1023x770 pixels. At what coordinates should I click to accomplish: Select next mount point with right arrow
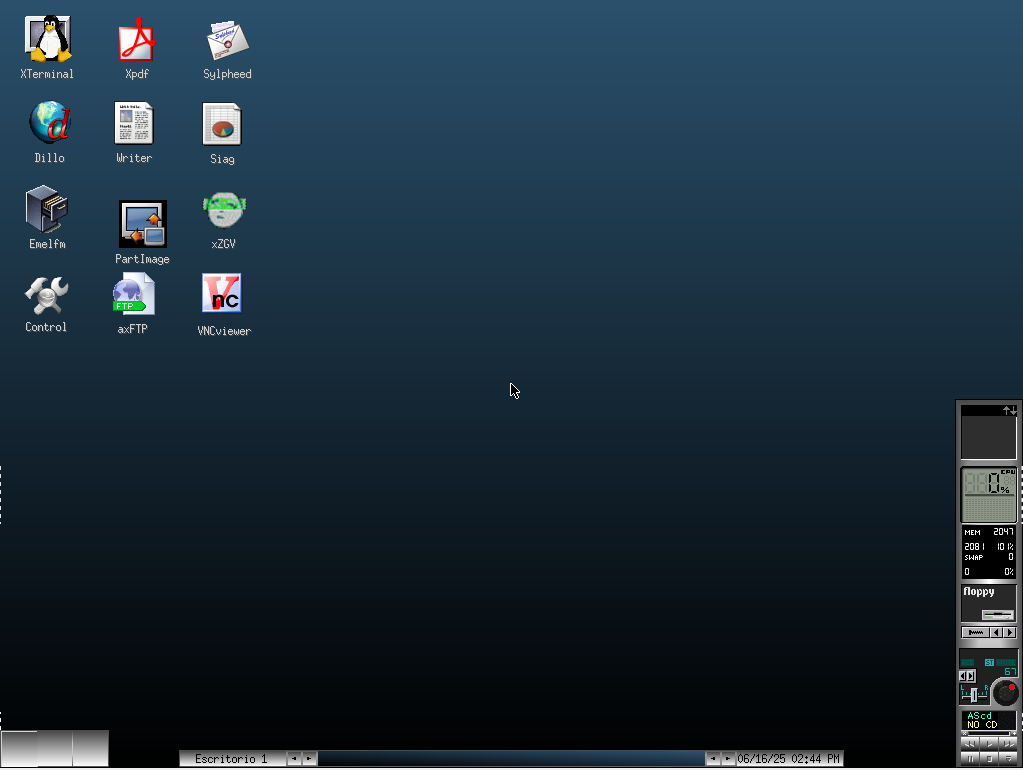coord(1010,632)
